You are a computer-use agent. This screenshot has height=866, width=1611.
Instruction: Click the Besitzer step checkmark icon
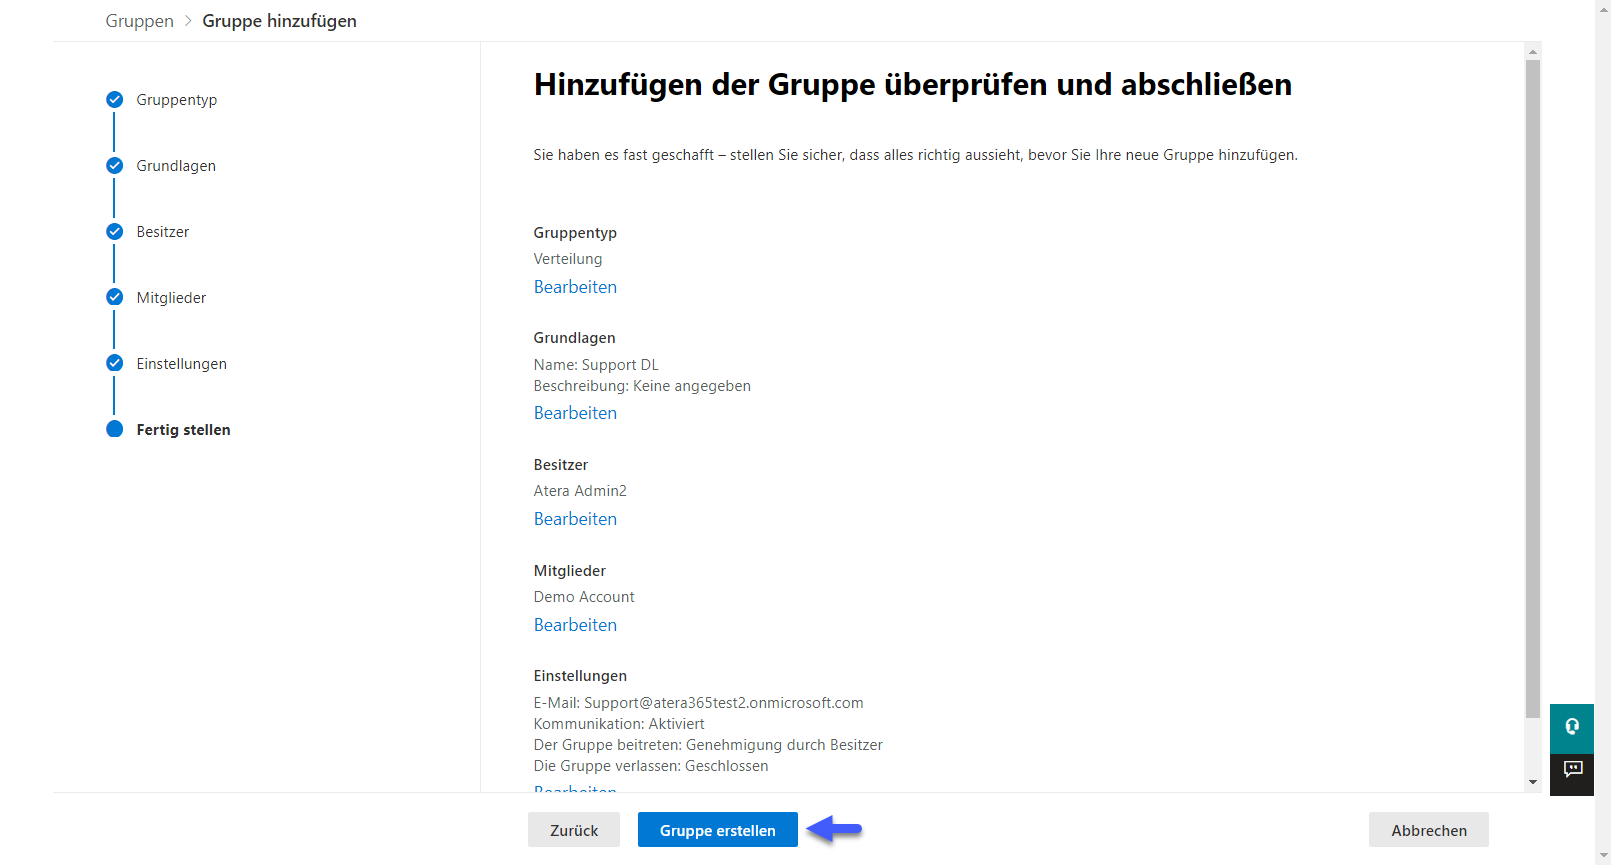point(115,232)
